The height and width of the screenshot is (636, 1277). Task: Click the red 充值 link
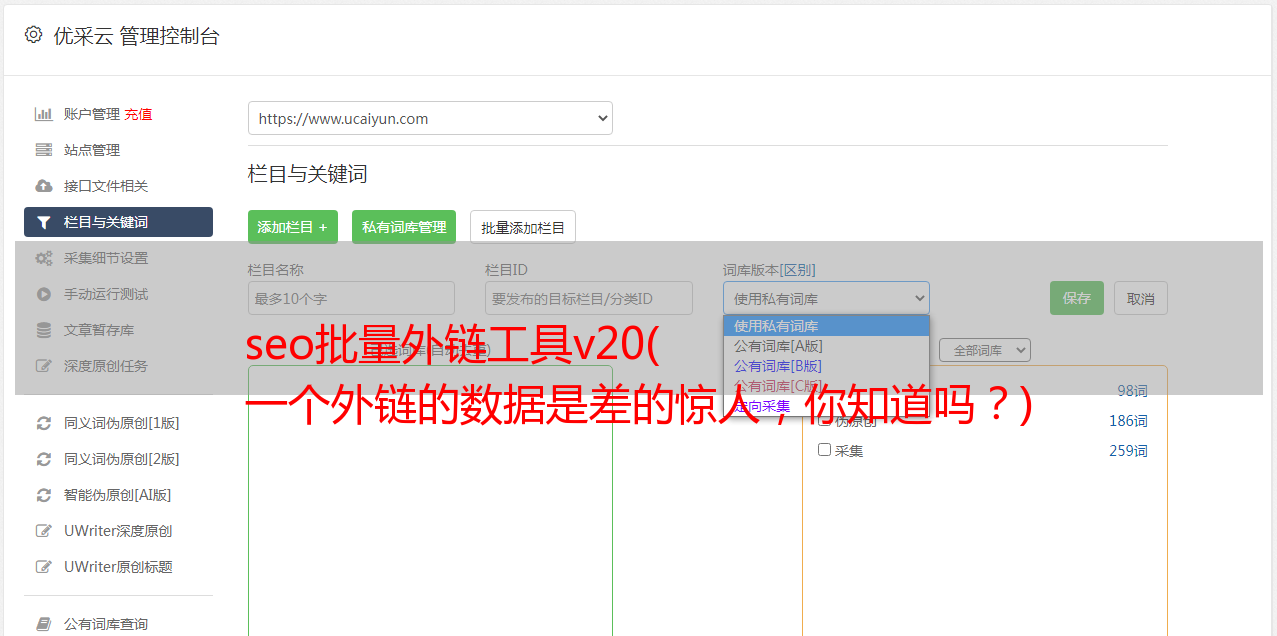coord(138,114)
